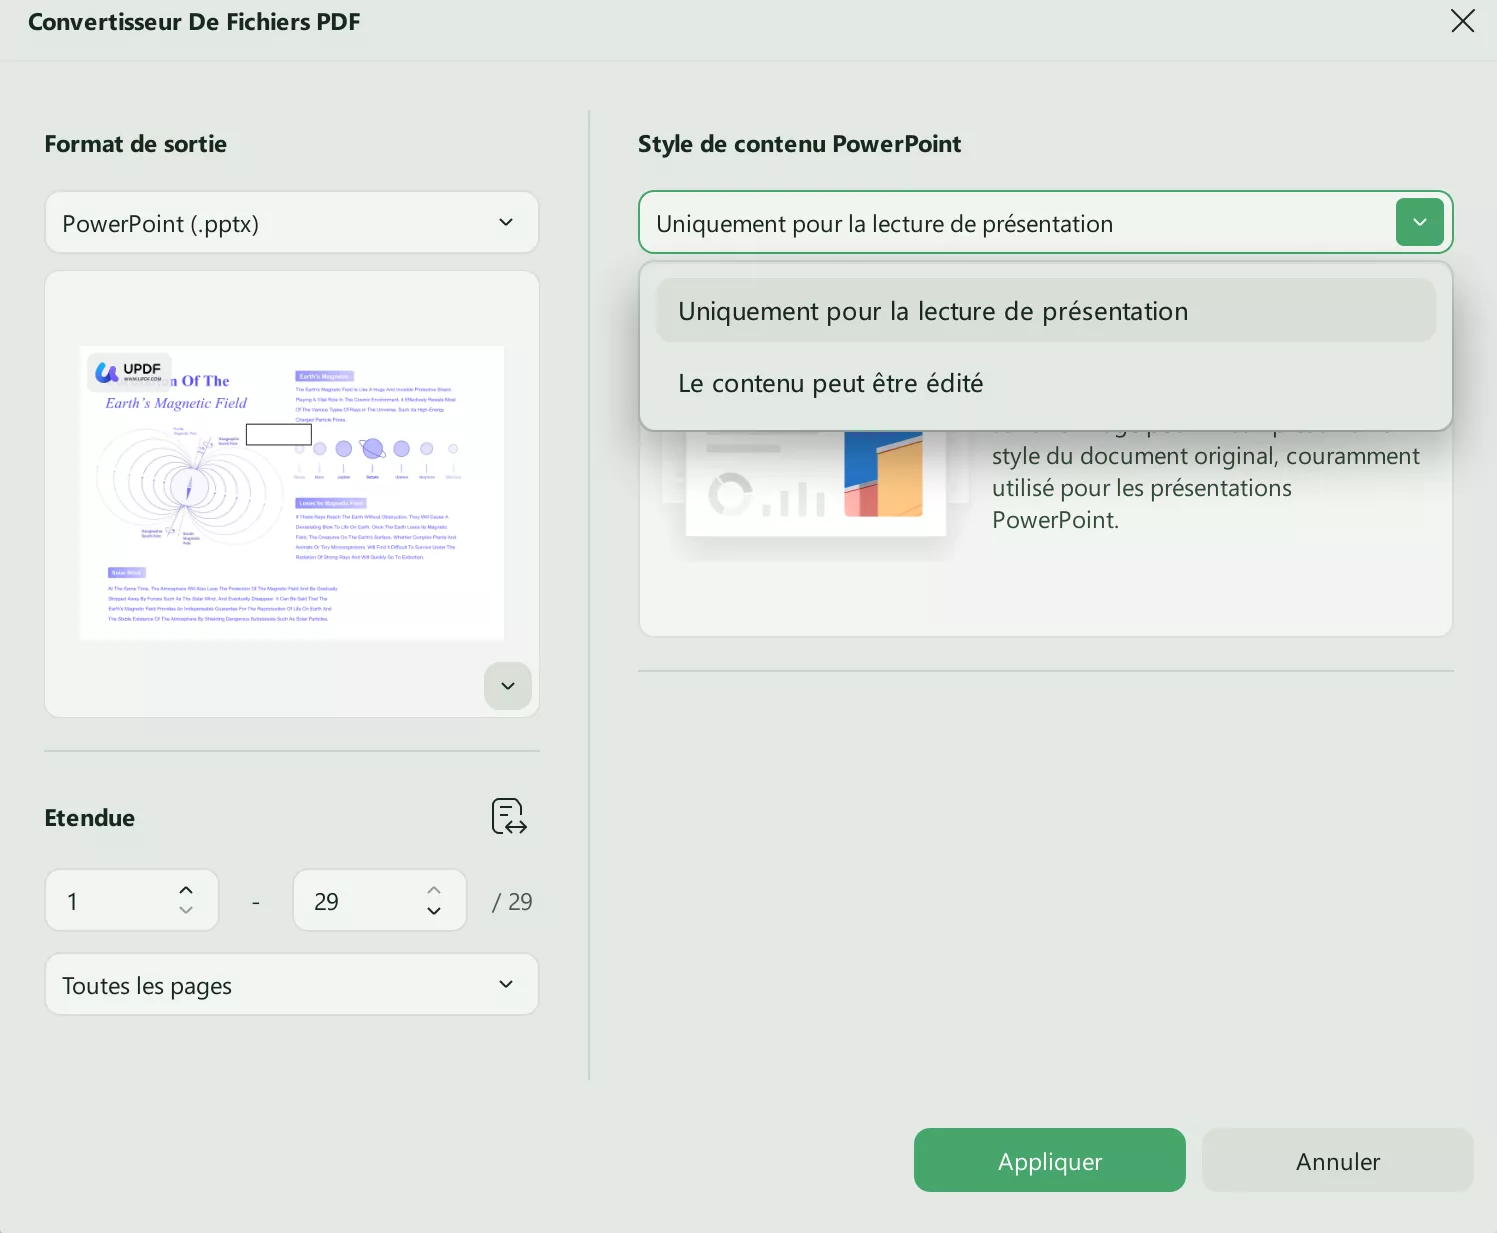Click the starting page number field
Image resolution: width=1497 pixels, height=1233 pixels.
110,900
